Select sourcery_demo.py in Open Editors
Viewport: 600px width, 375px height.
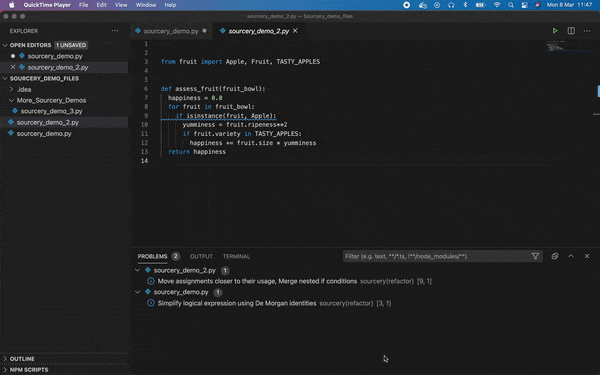pyautogui.click(x=55, y=56)
